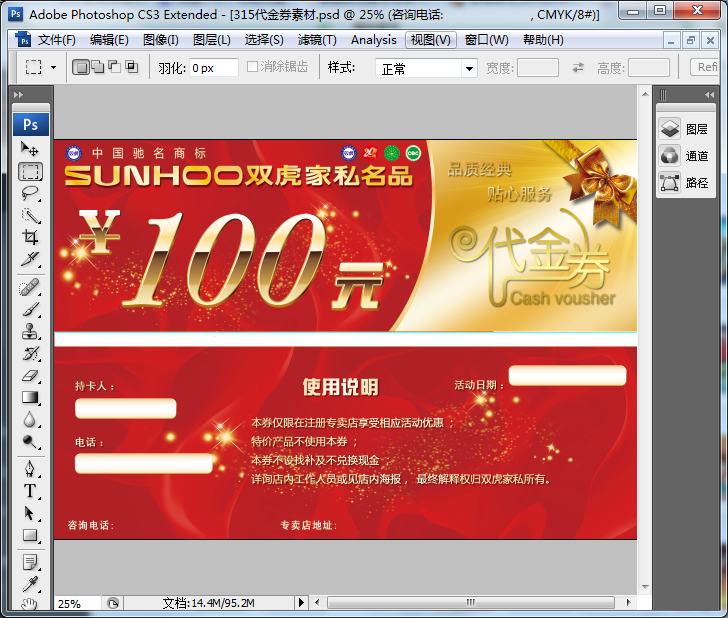Minimize the document window in menu bar
The height and width of the screenshot is (618, 728).
coord(671,40)
